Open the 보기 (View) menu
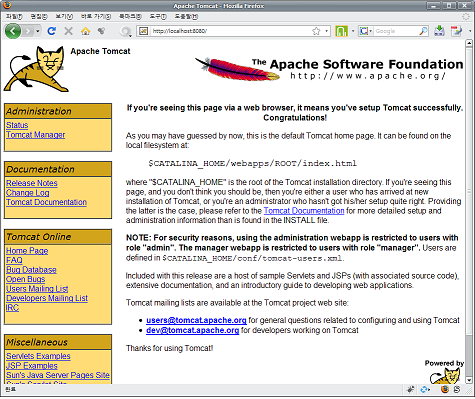475x399 pixels. point(64,16)
